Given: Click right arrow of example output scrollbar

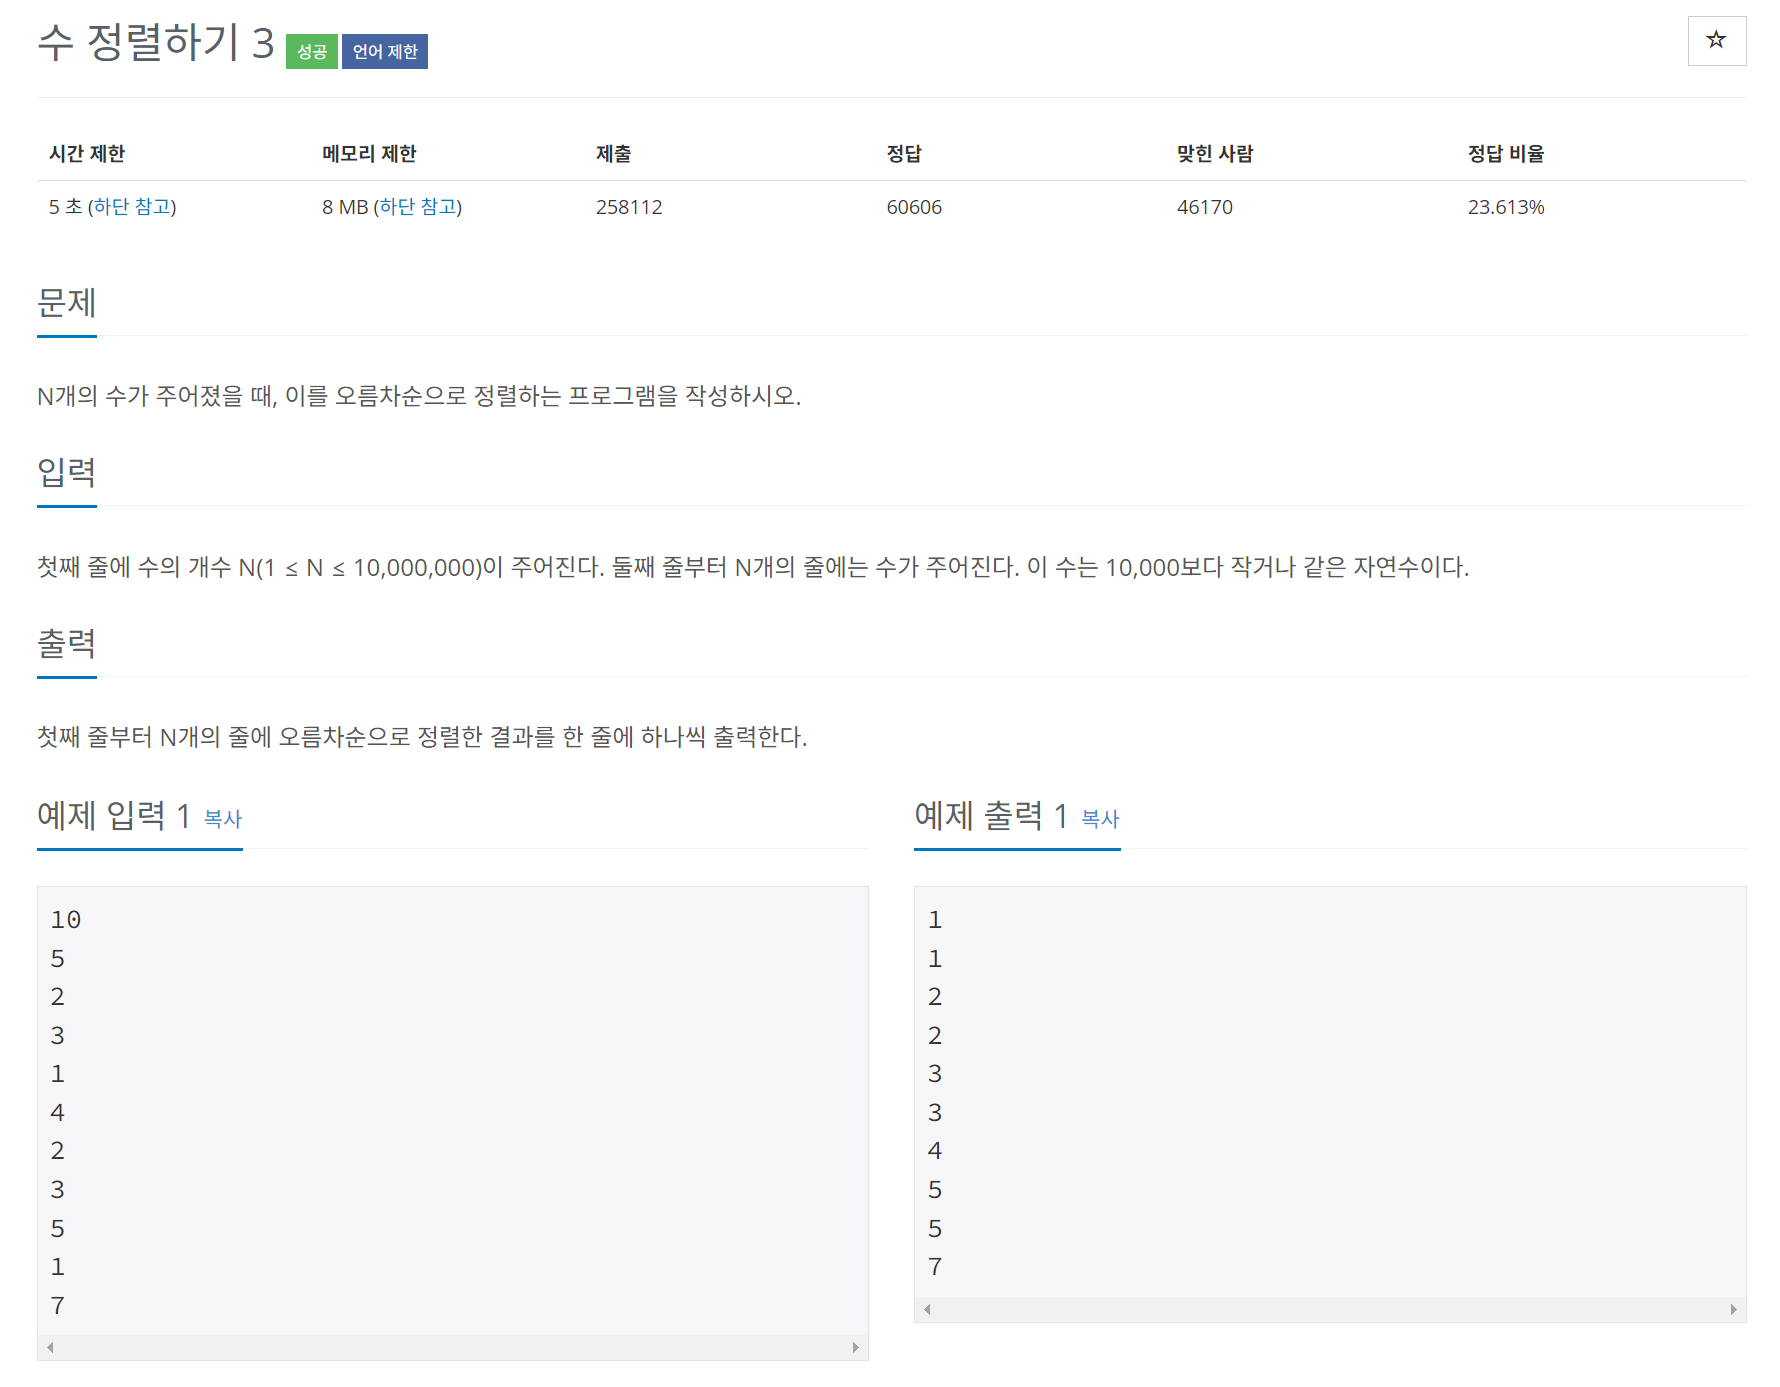Looking at the screenshot, I should (x=1733, y=1309).
